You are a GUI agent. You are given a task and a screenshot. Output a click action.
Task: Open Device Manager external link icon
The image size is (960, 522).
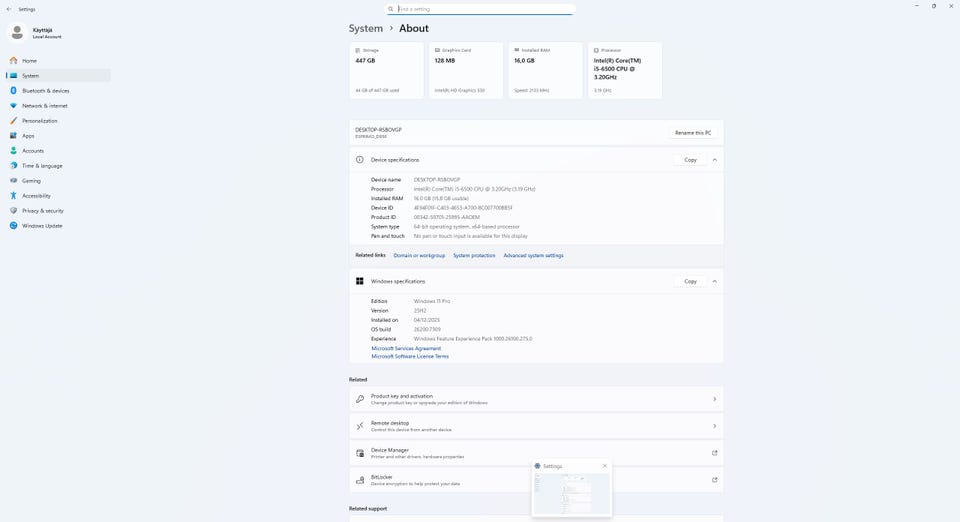(x=714, y=453)
